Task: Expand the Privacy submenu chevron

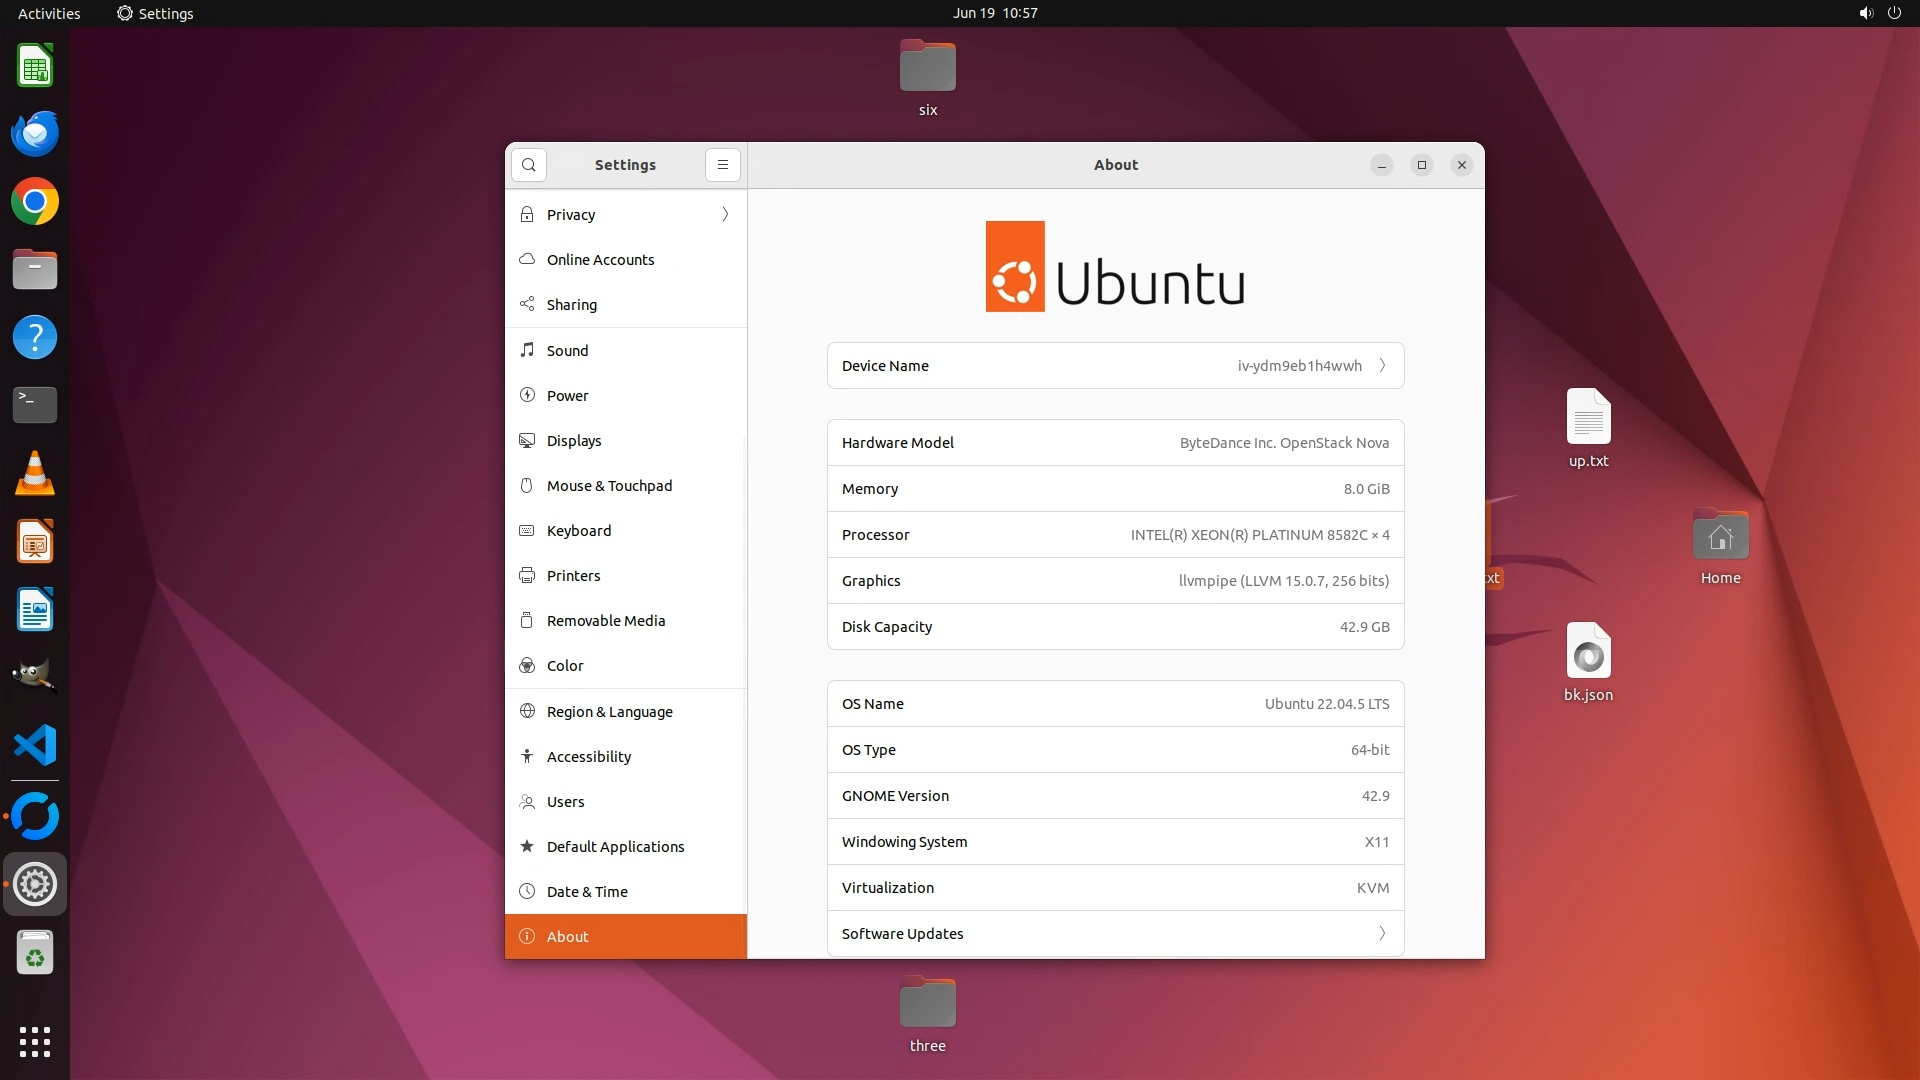Action: coord(725,215)
